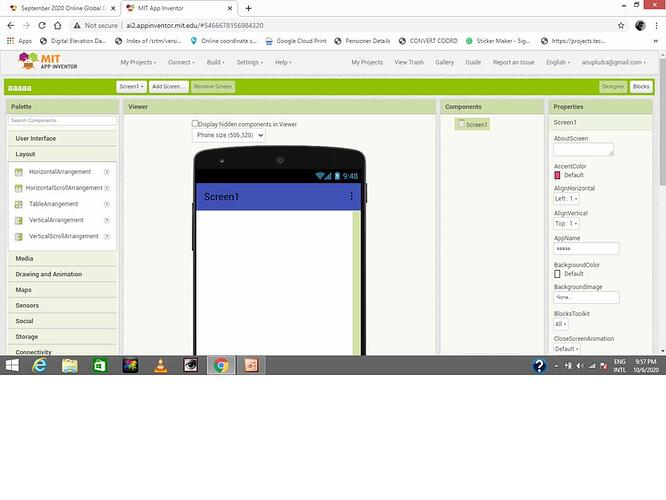This screenshot has width=666, height=500.
Task: Switch to the Blocks editor
Action: point(641,87)
